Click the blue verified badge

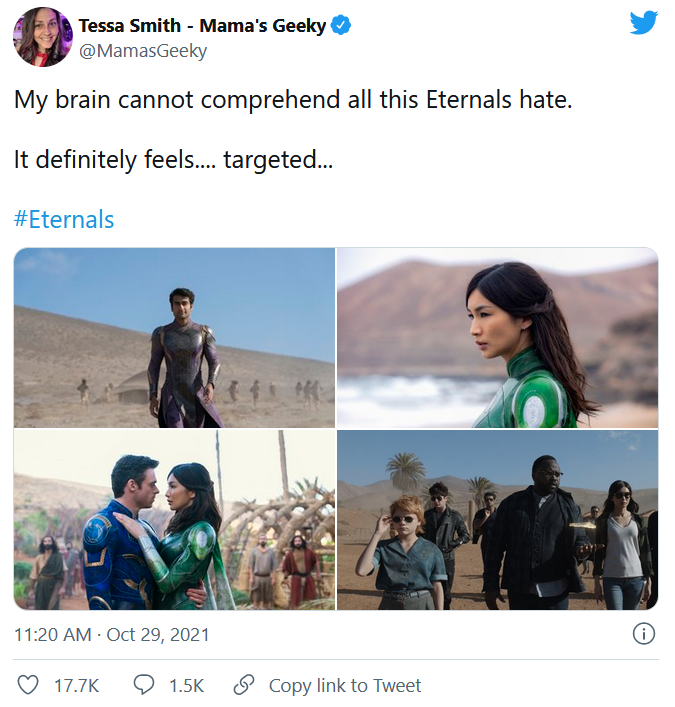click(x=340, y=25)
